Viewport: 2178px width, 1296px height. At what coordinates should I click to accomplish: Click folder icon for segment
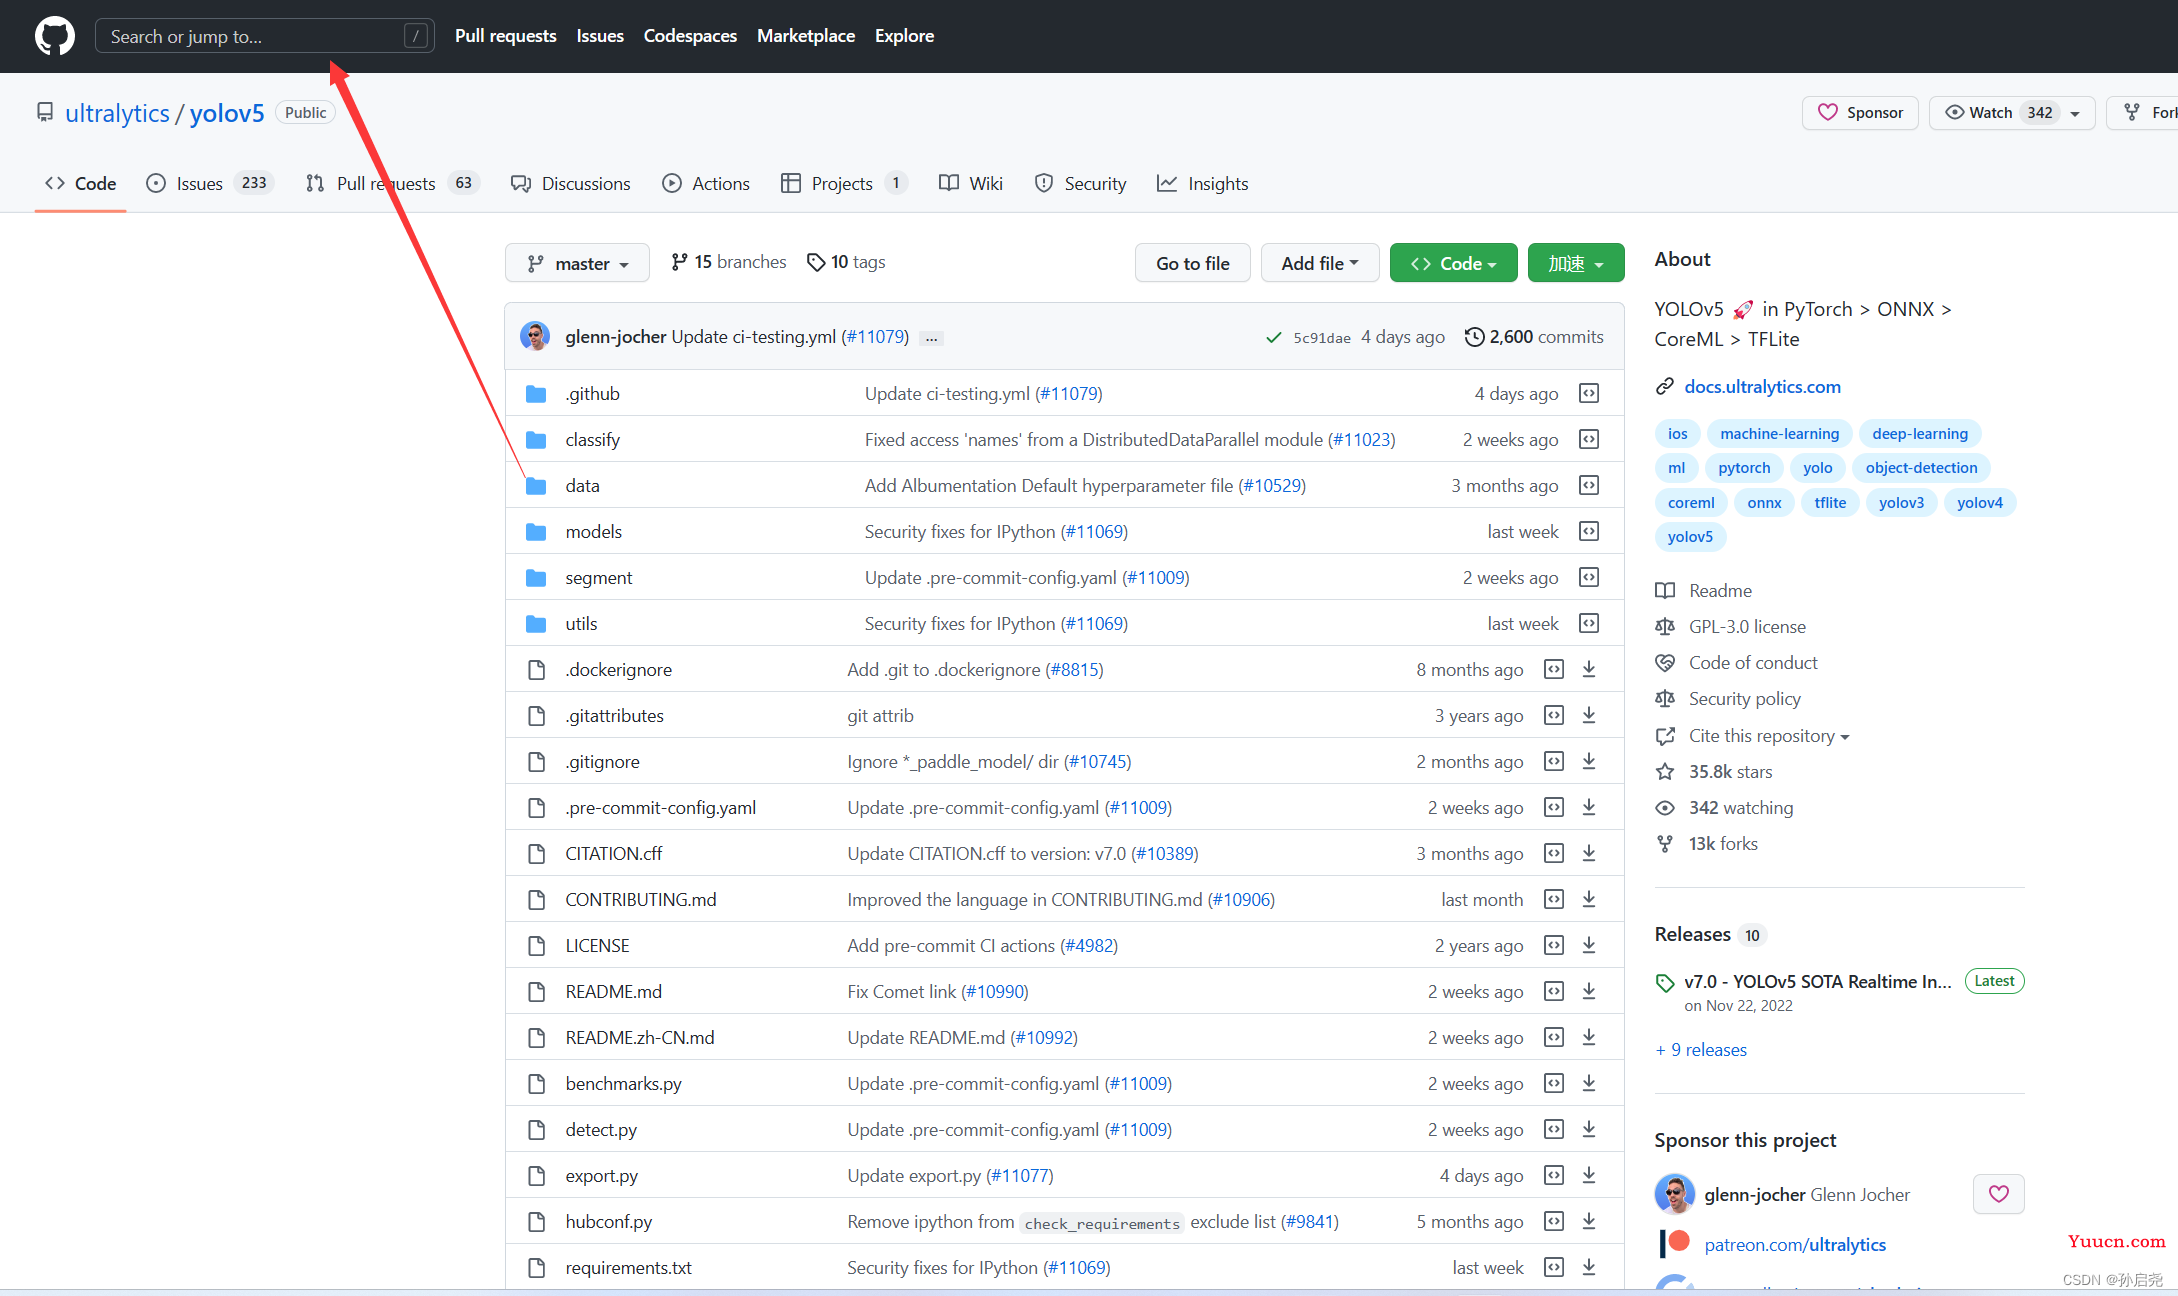536,578
